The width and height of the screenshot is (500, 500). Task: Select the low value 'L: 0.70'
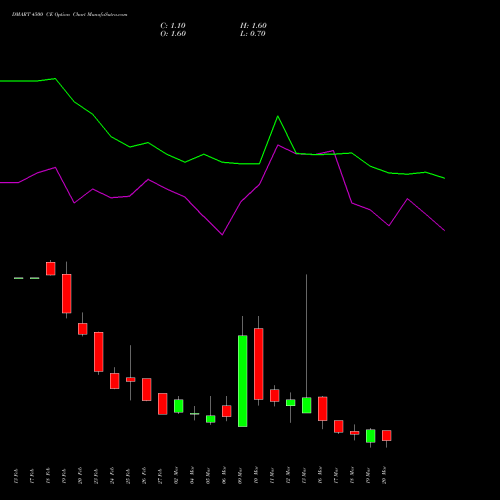tap(253, 34)
